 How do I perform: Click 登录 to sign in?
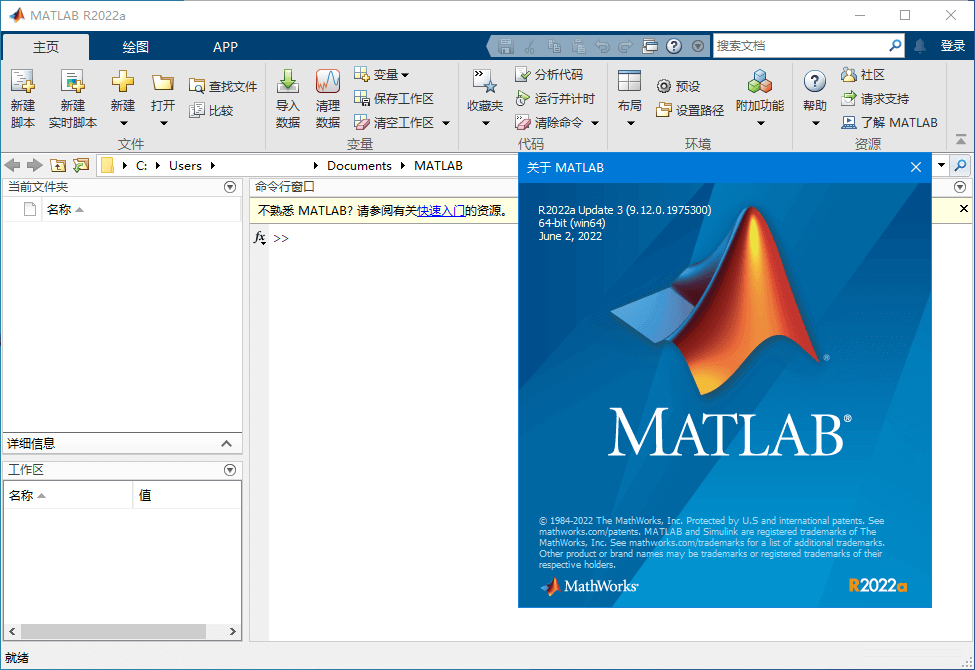tap(953, 45)
